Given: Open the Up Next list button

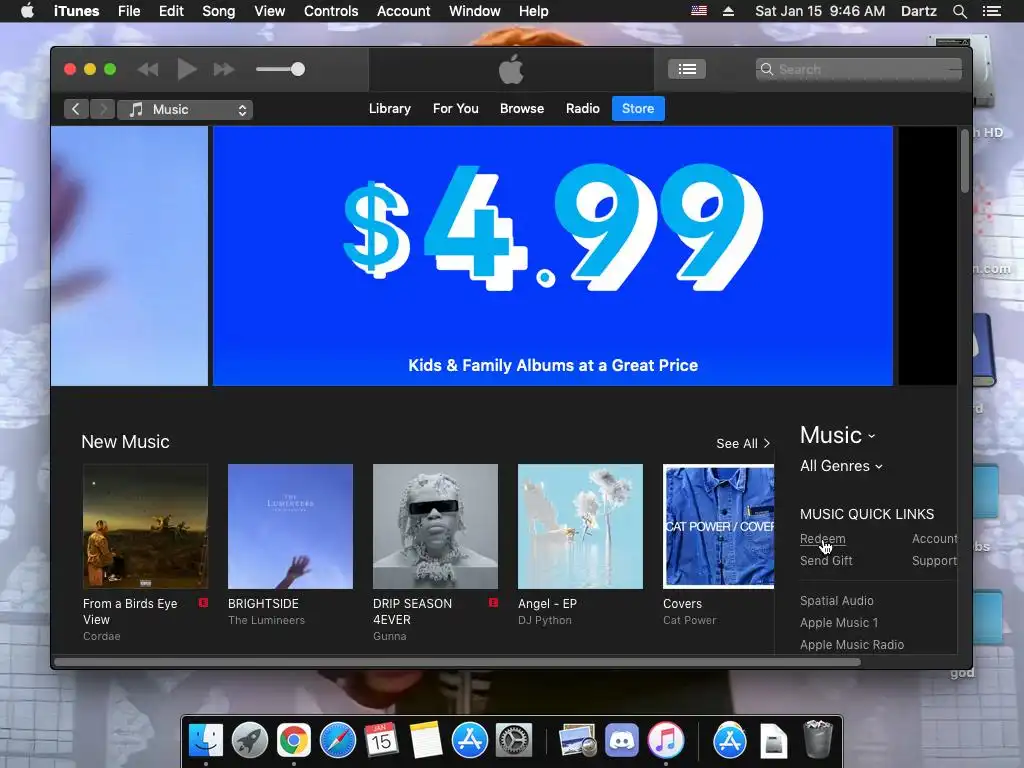Looking at the screenshot, I should point(686,69).
